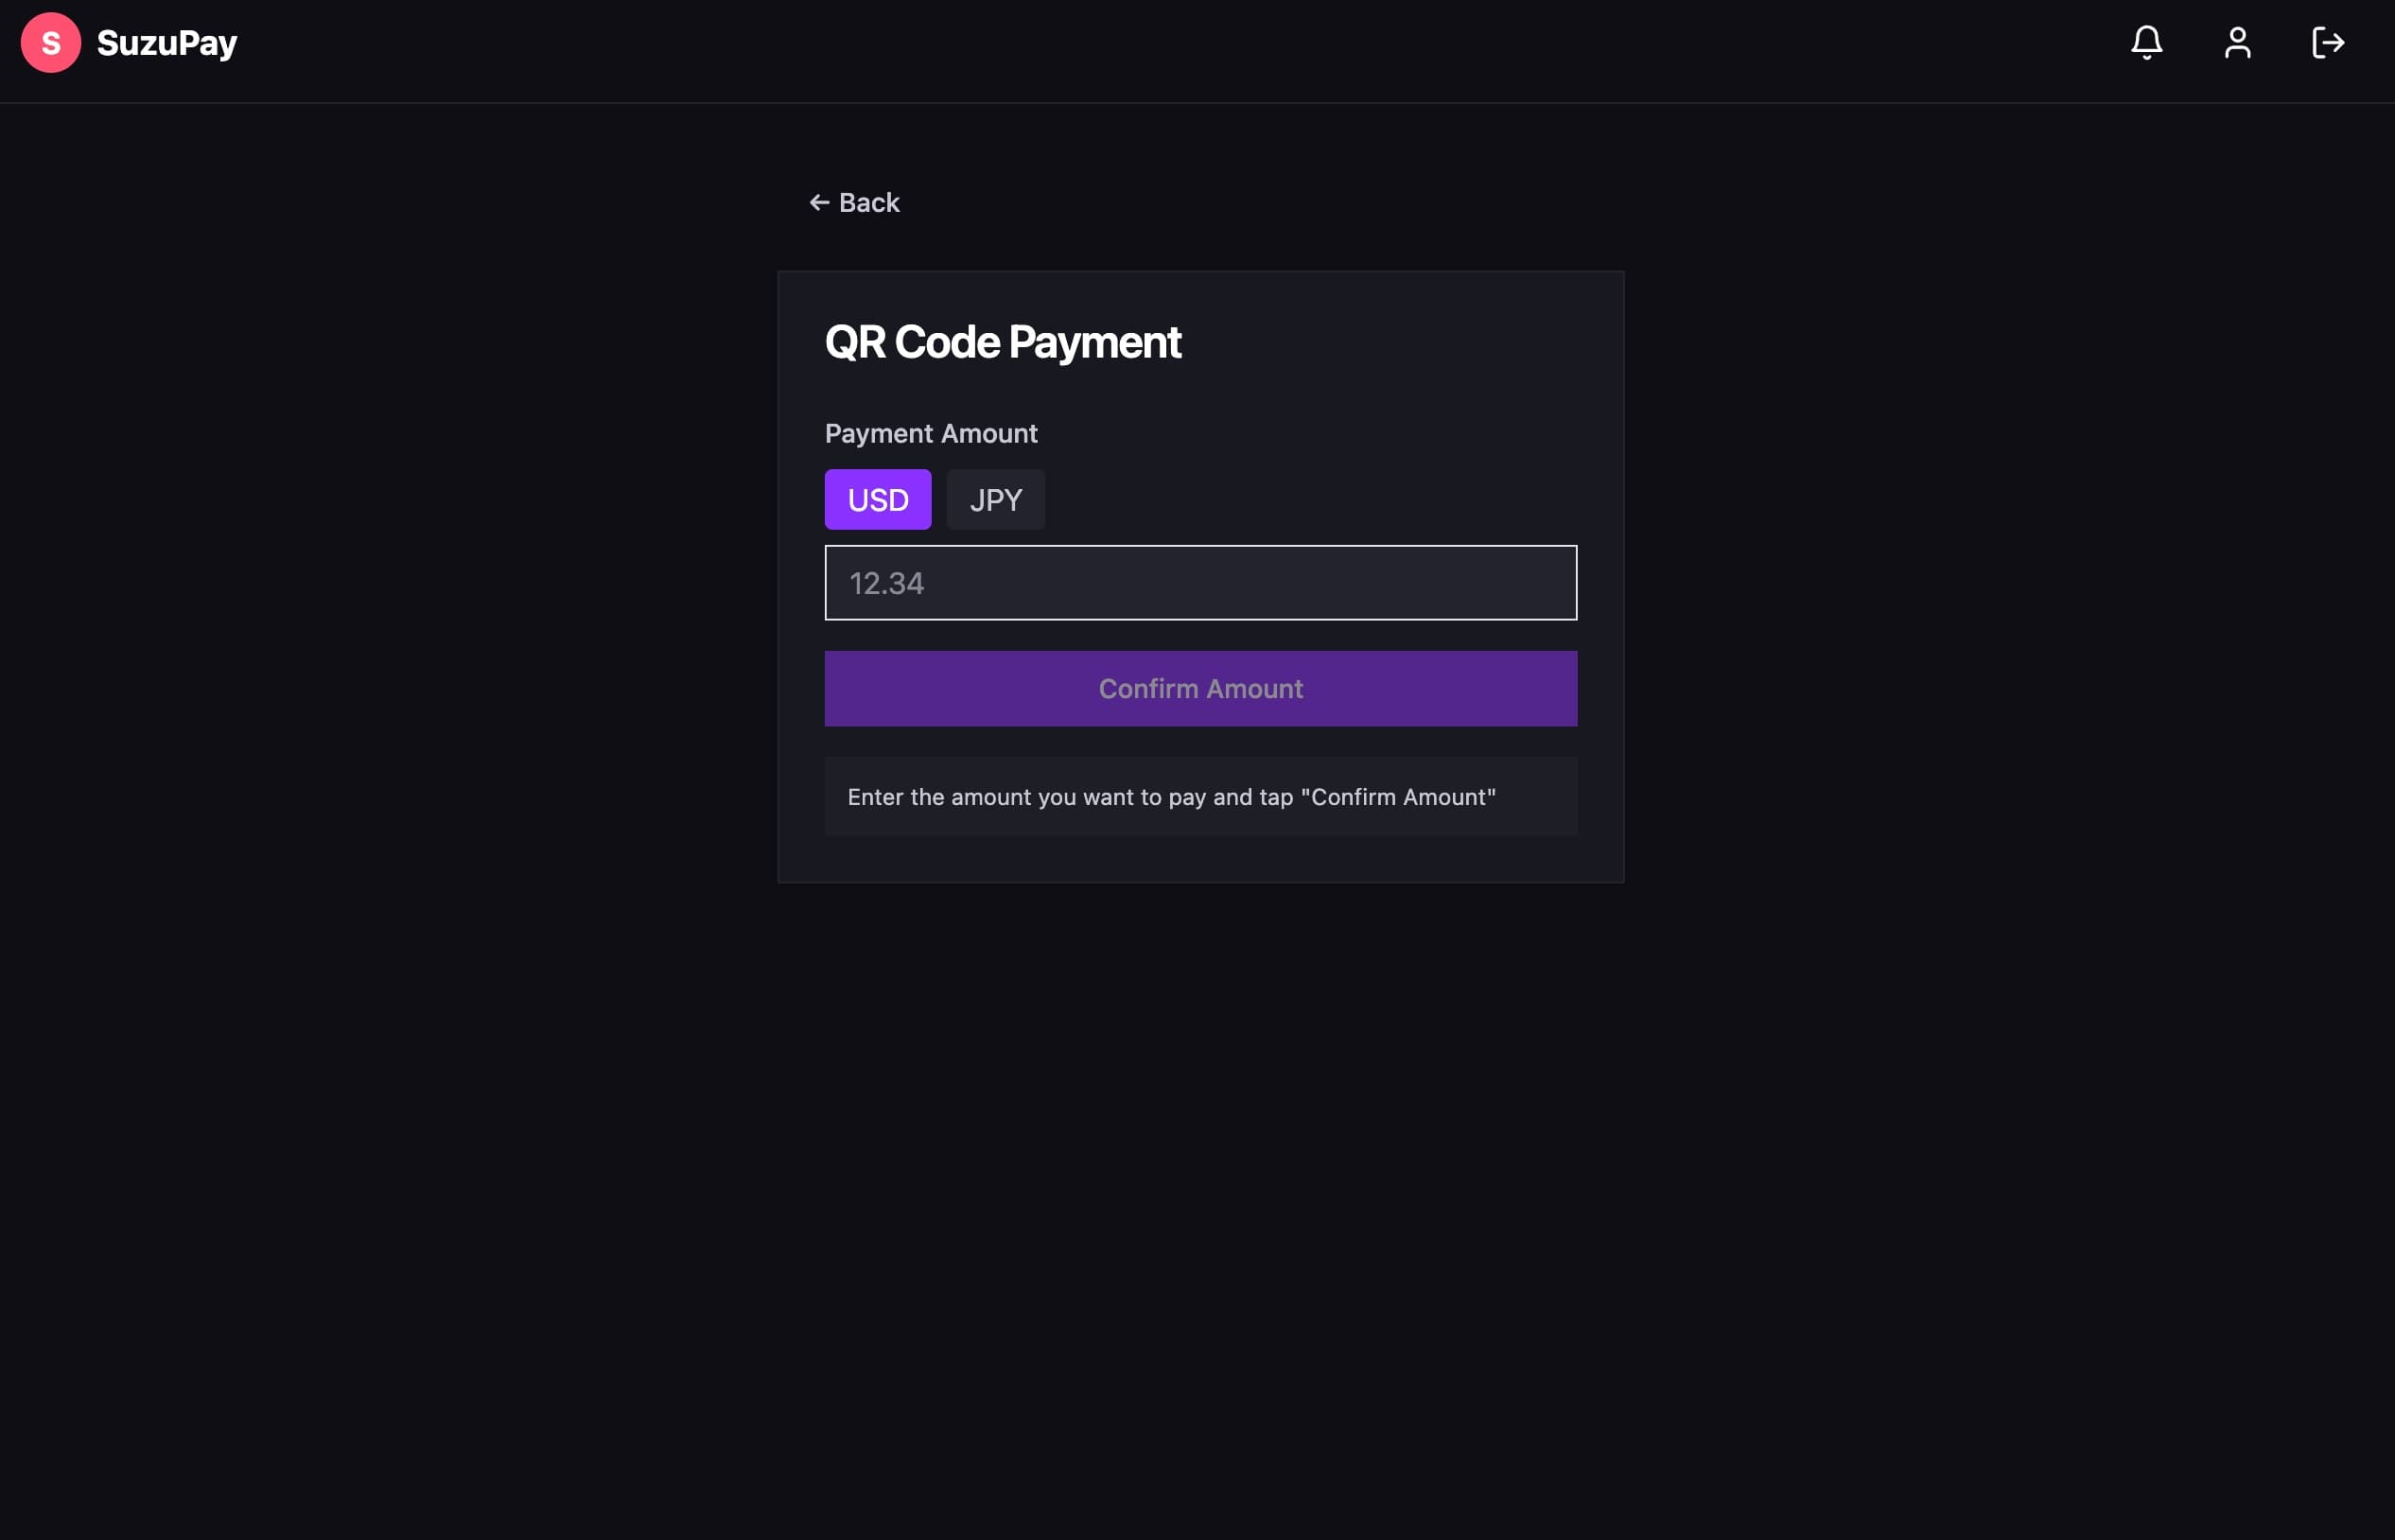The height and width of the screenshot is (1540, 2395).
Task: Click the Payment Amount label
Action: (930, 434)
